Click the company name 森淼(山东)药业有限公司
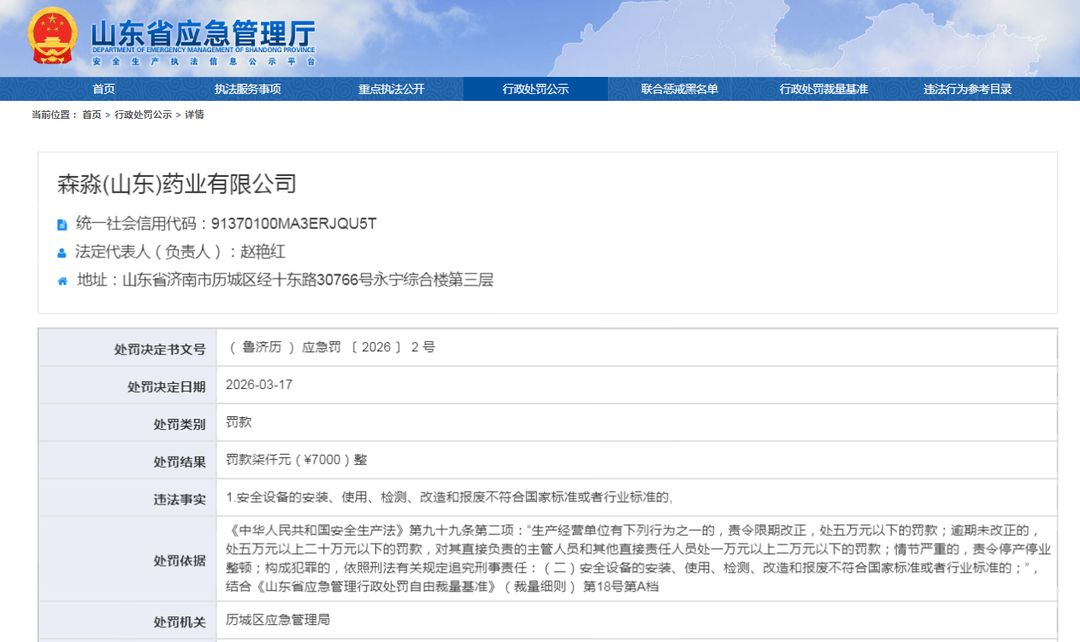Screen dimensions: 1080x642 click(x=177, y=184)
